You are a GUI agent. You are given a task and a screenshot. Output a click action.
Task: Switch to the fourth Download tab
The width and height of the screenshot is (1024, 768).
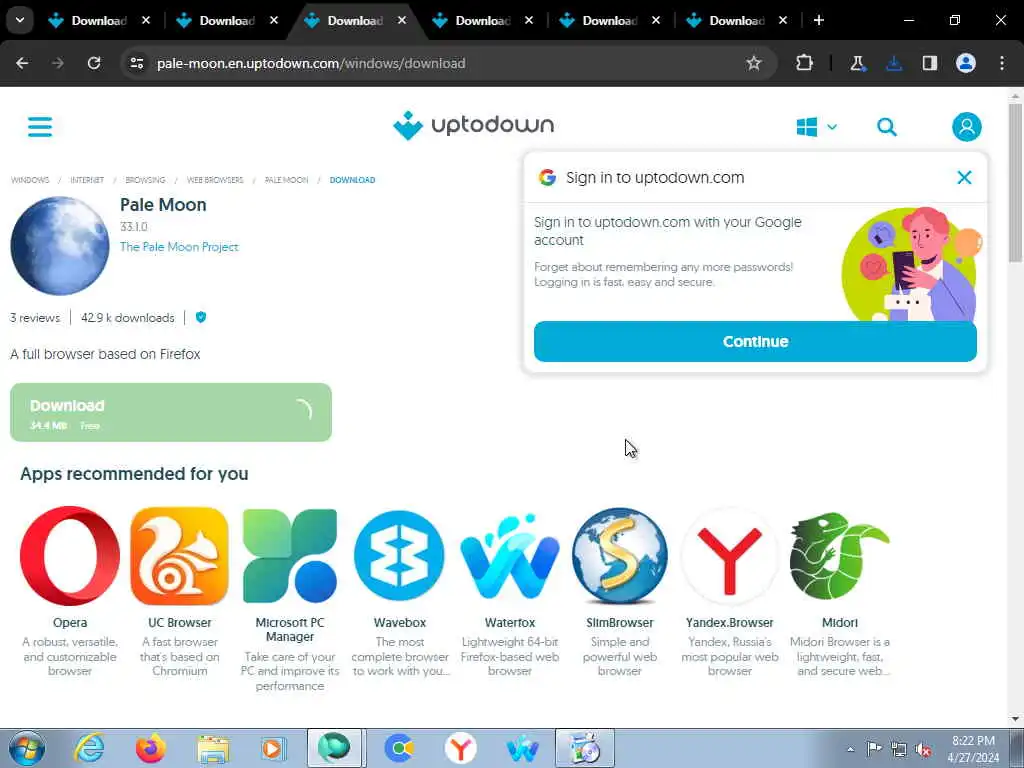pos(482,21)
